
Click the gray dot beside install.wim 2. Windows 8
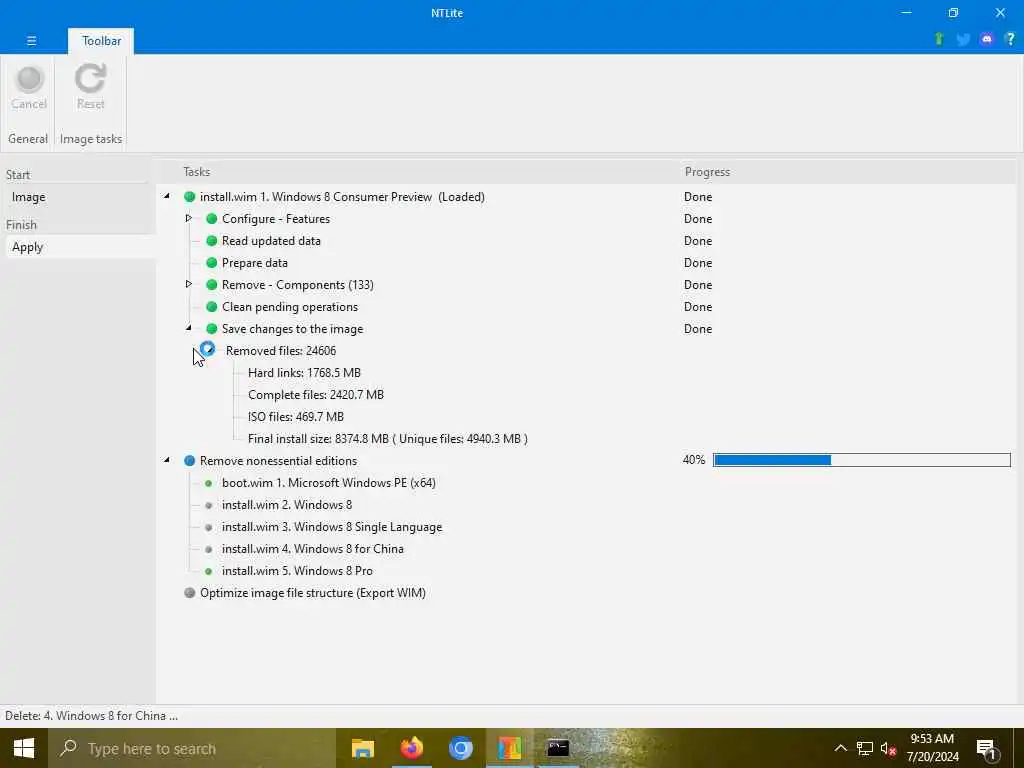[x=208, y=505]
